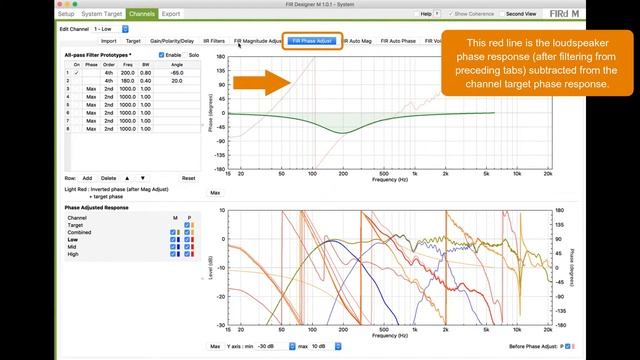Open the FIR Auto Mag sub-tab
Screen dimensions: 640x360
tap(357, 41)
